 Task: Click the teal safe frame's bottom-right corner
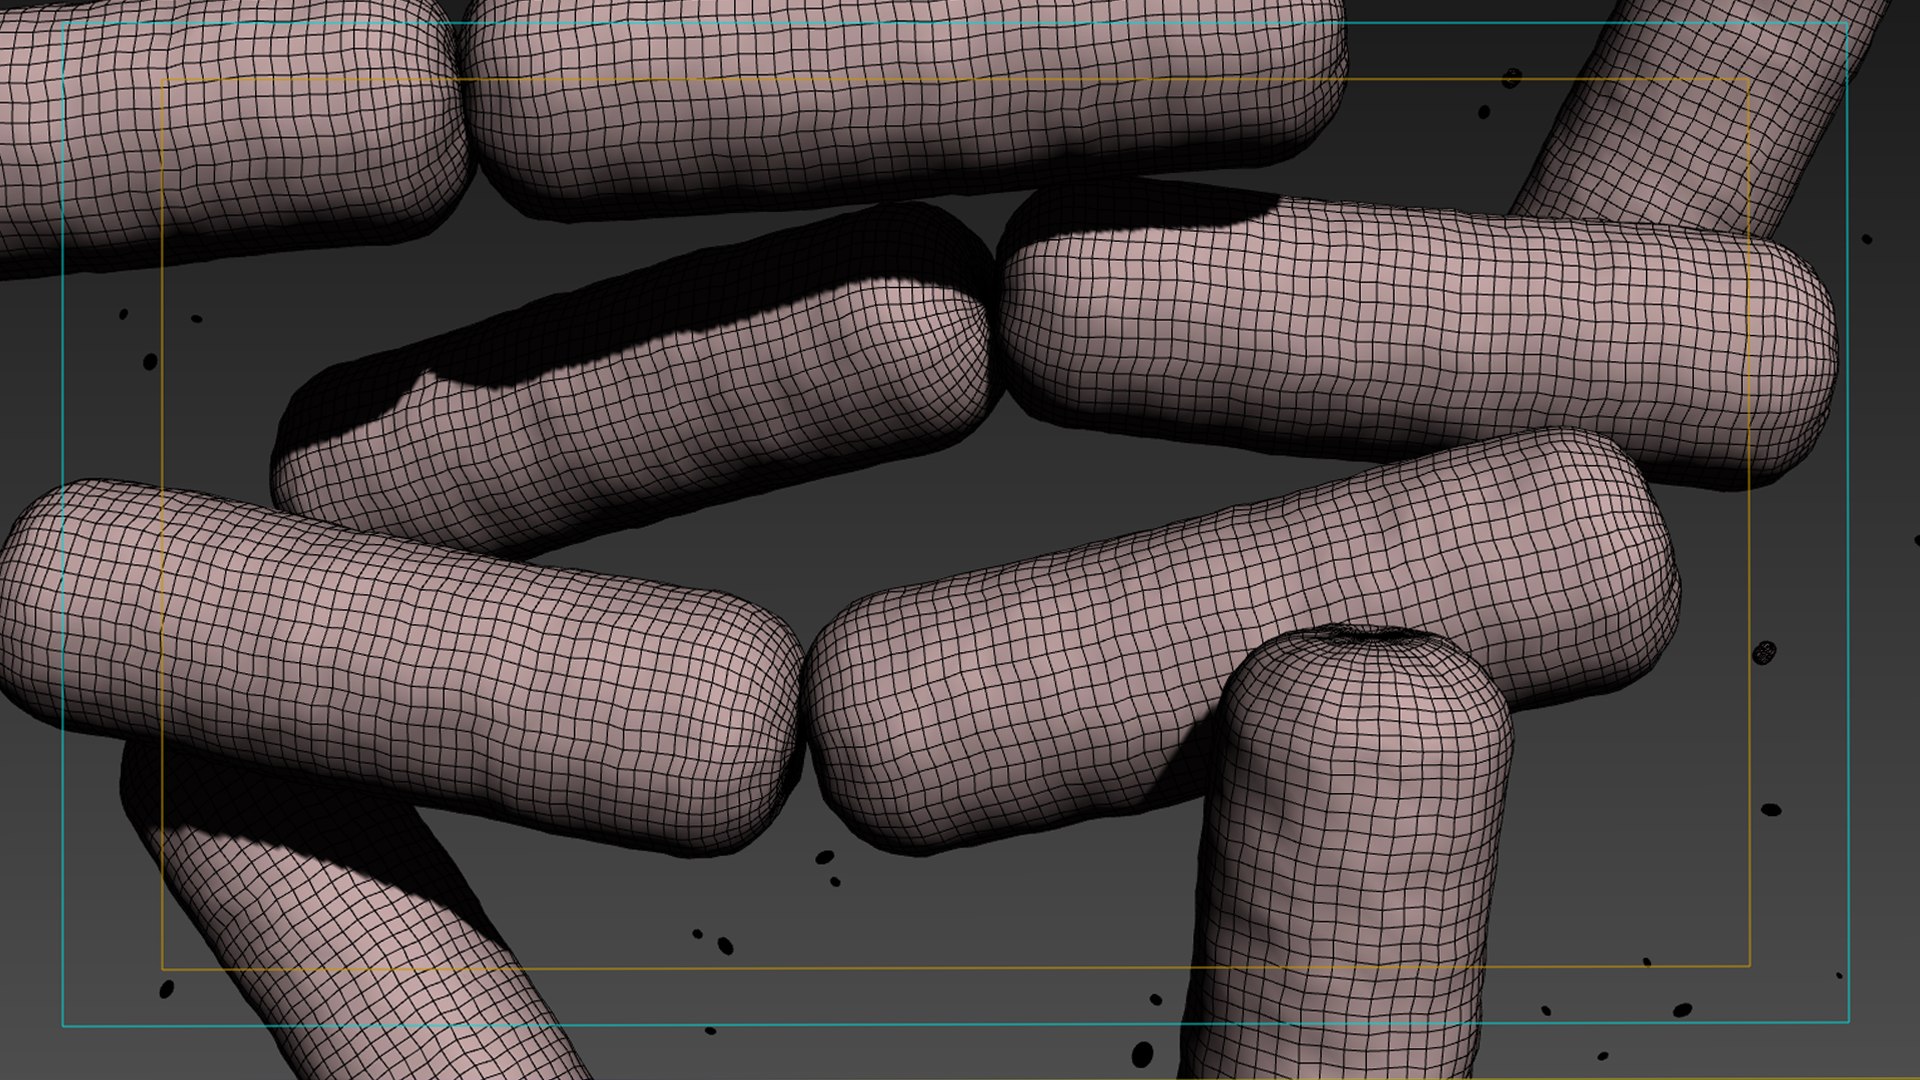tap(1848, 1022)
